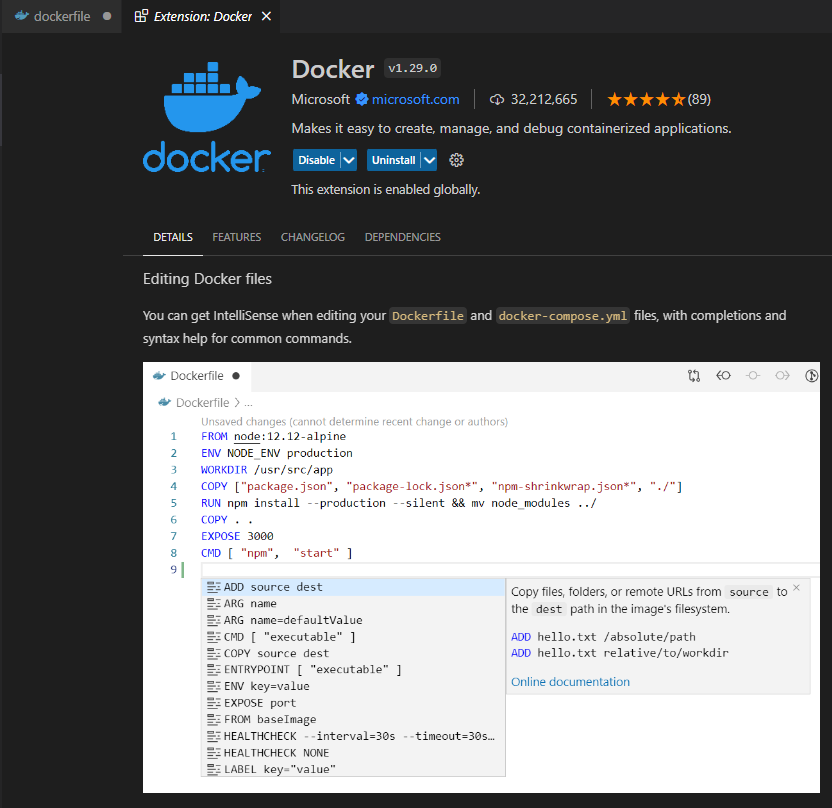The height and width of the screenshot is (808, 832).
Task: Open the DEPENDENCIES tab
Action: point(403,237)
